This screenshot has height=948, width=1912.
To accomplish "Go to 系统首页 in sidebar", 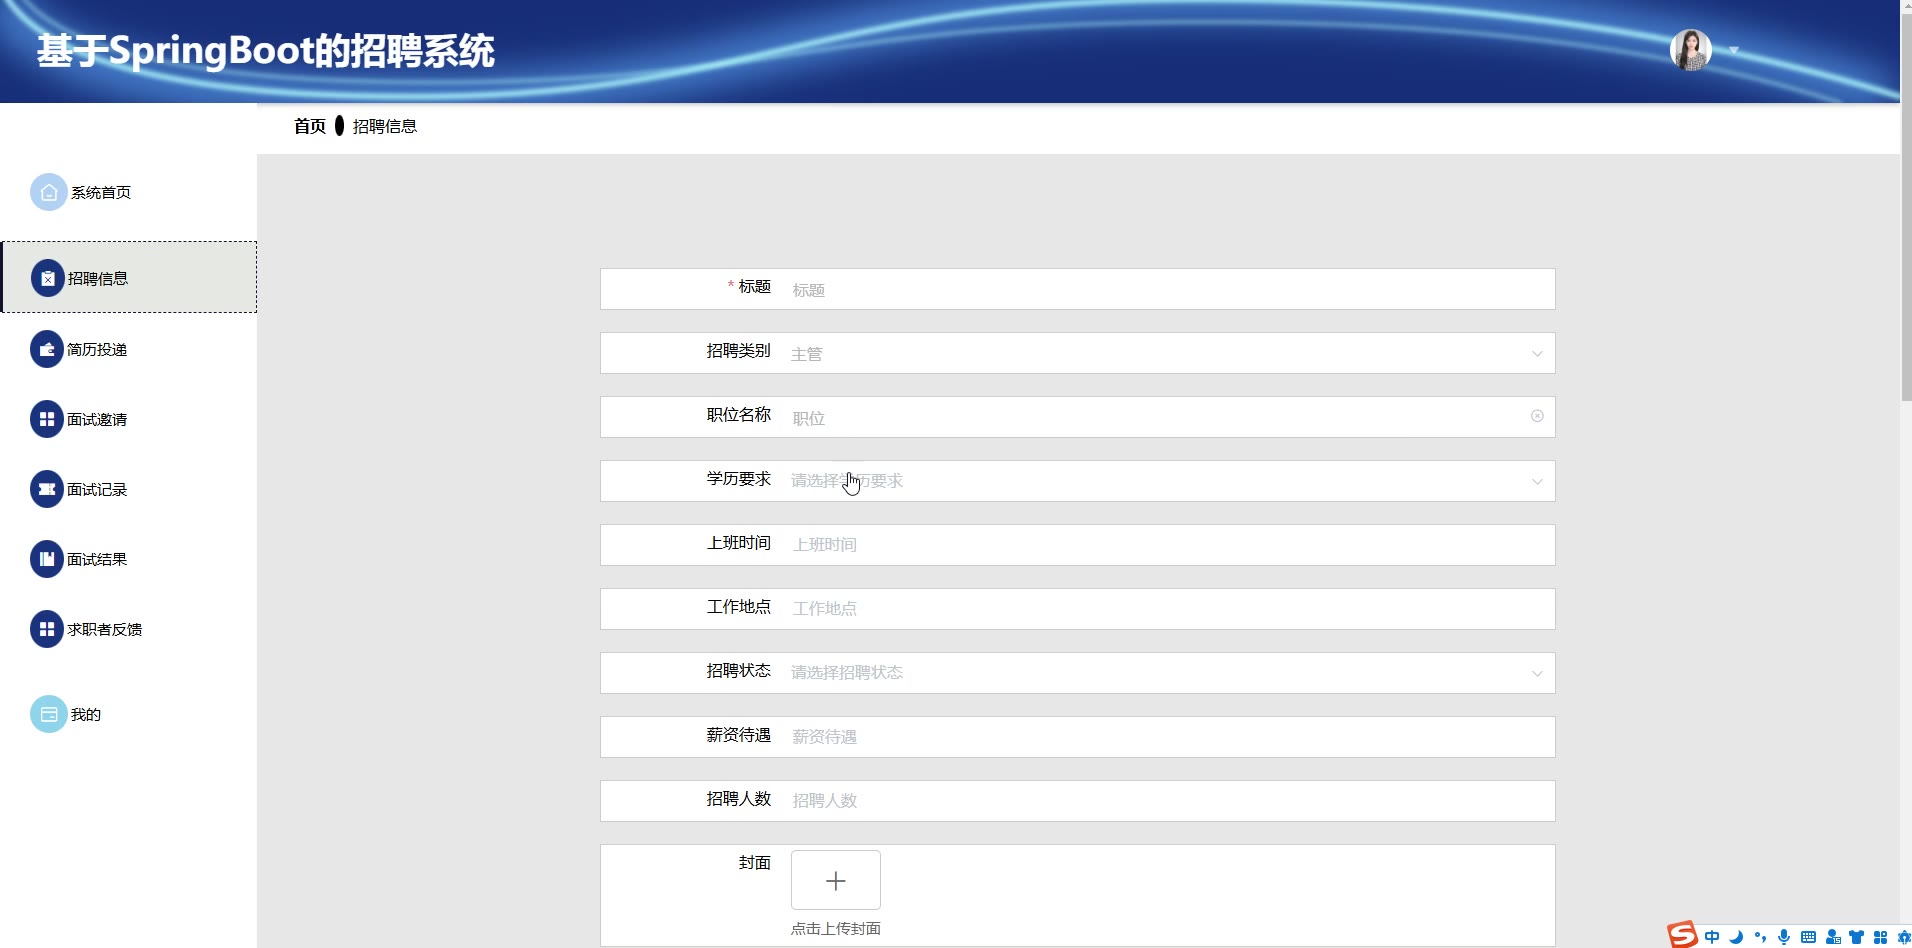I will coord(101,192).
